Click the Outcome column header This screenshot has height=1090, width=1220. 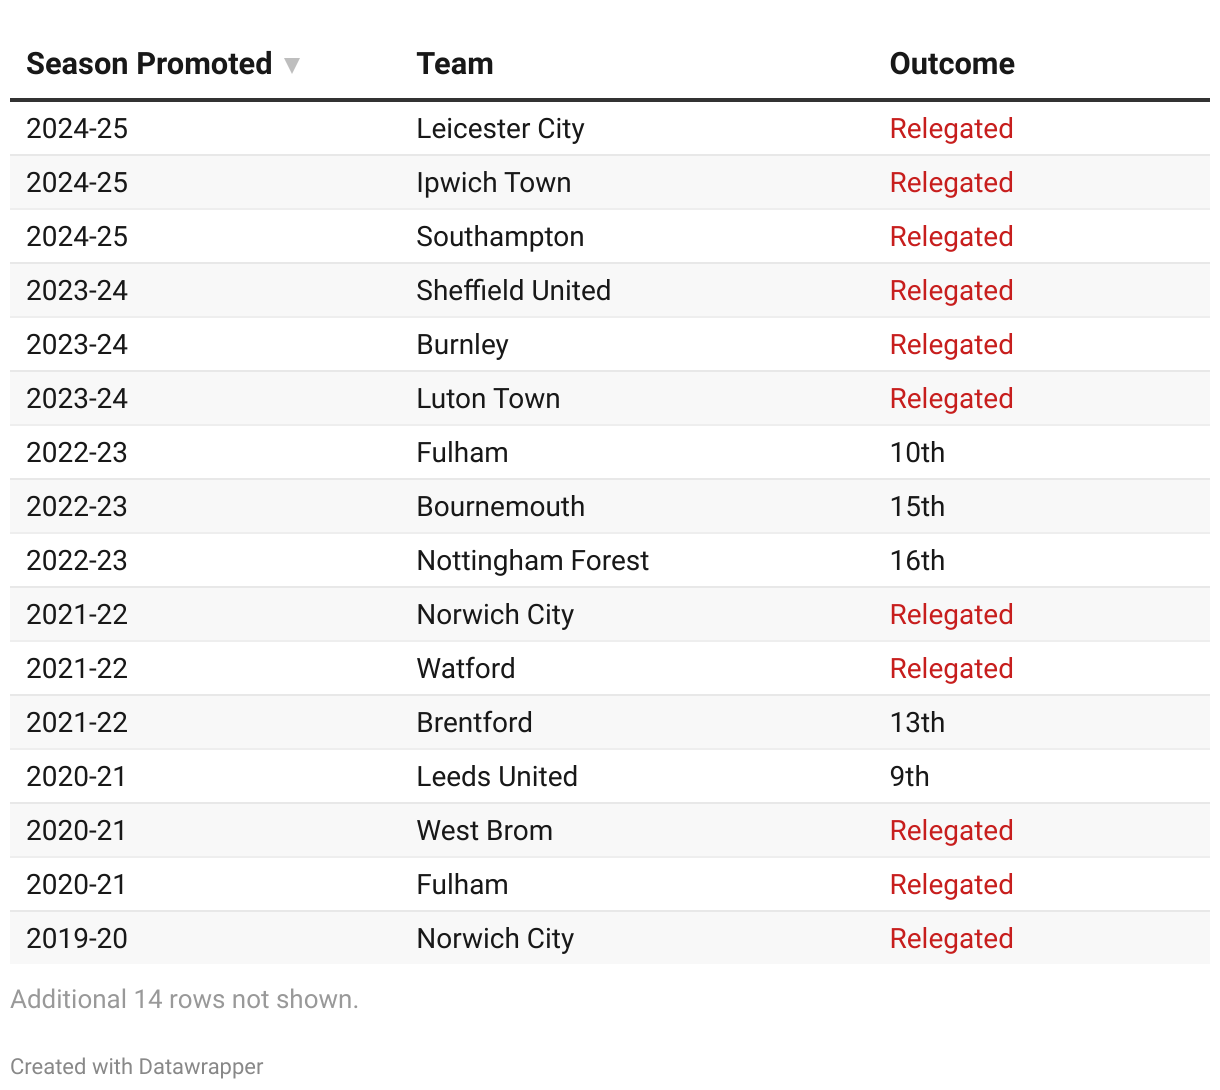951,64
